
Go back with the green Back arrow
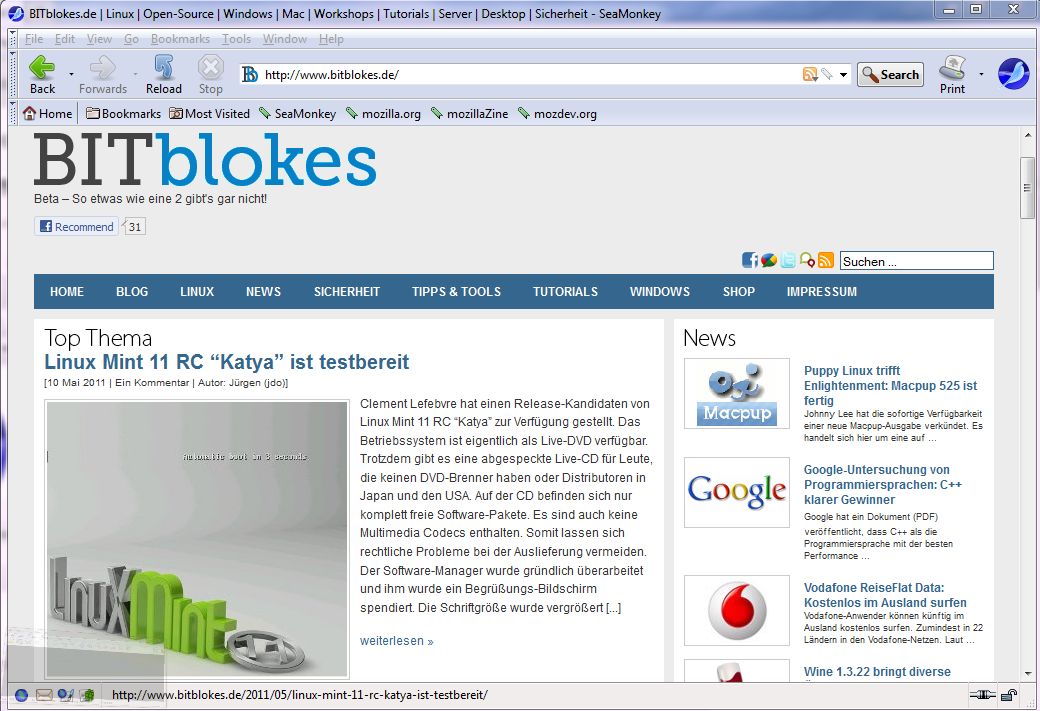pos(42,74)
